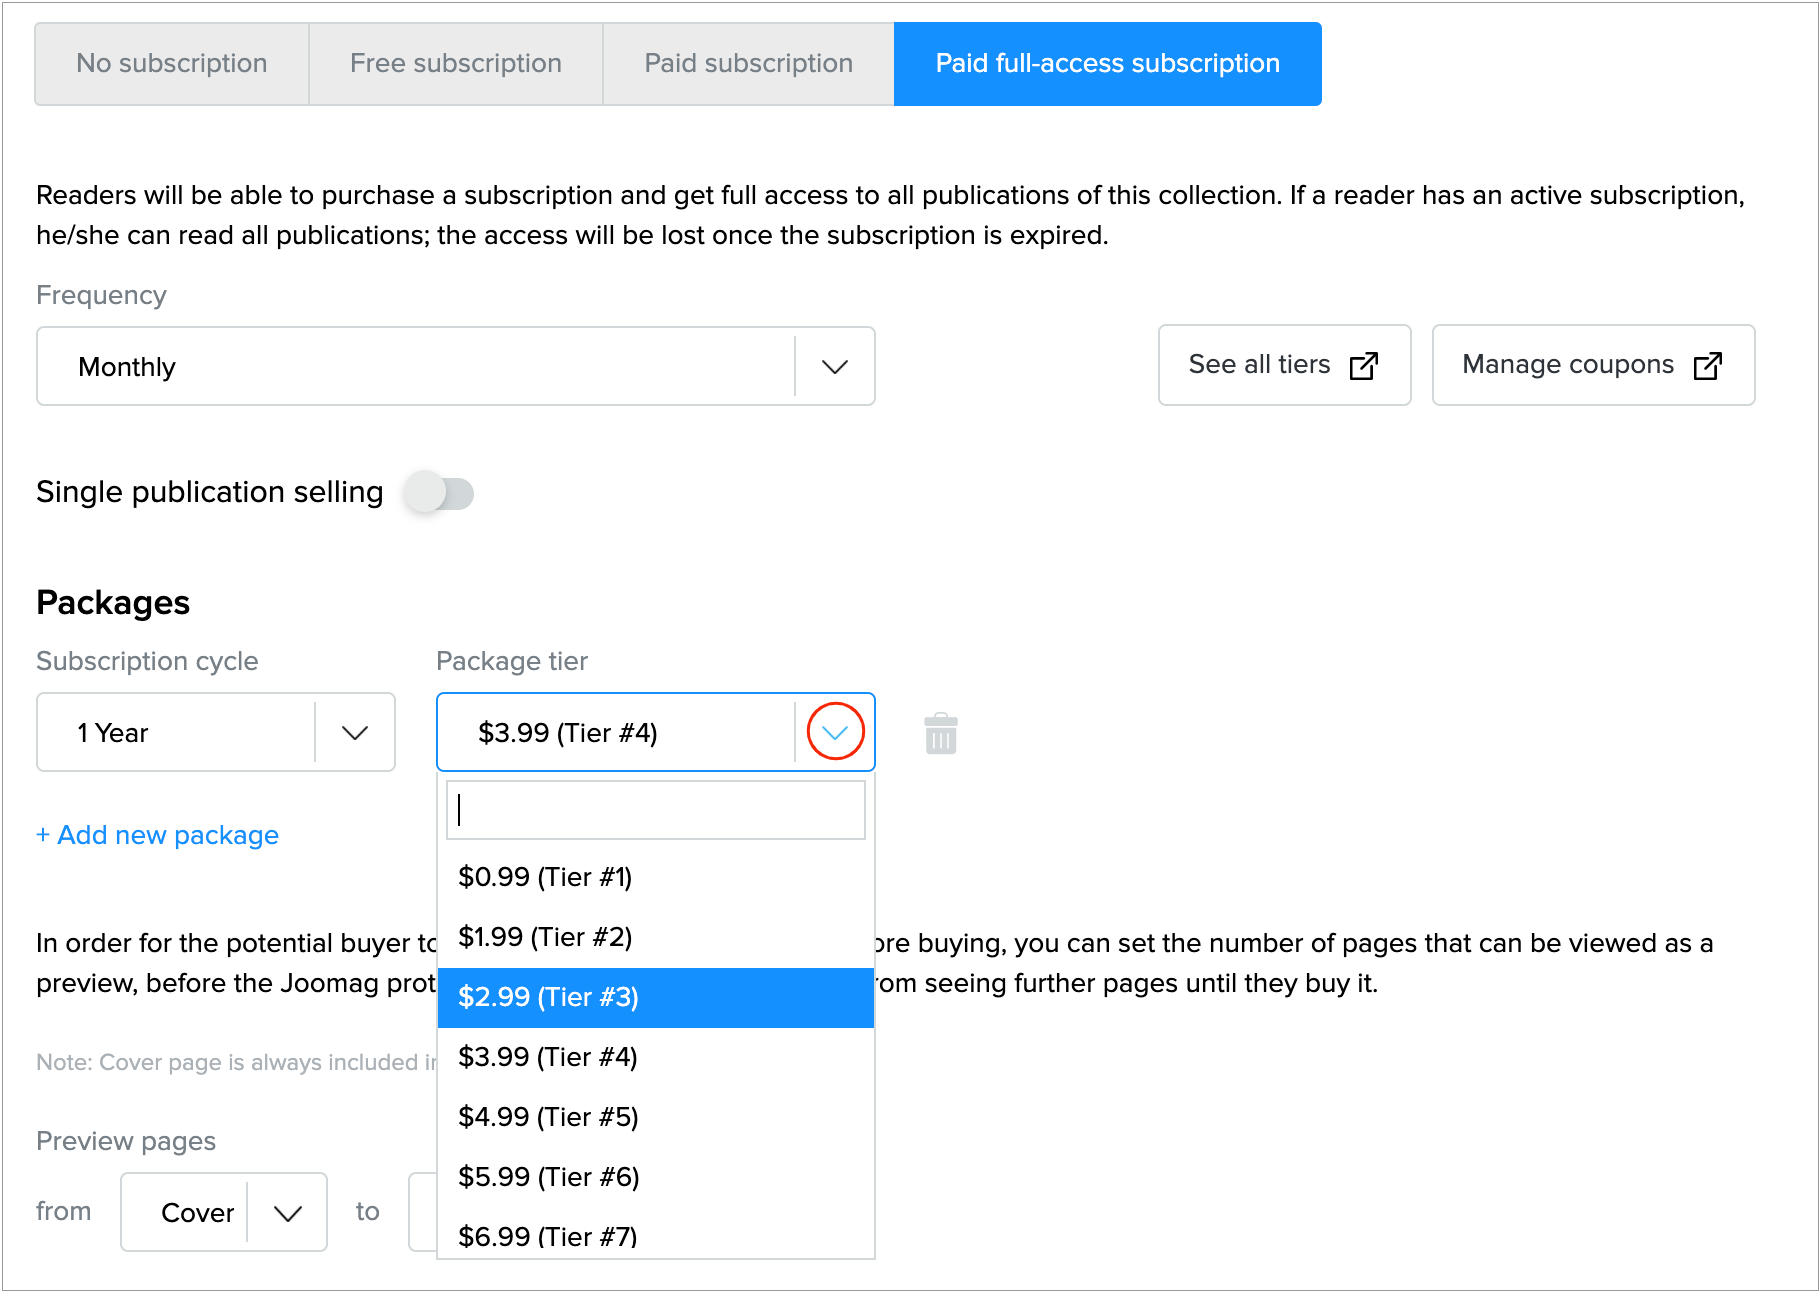
Task: Pick $4.99 (Tier #5) from list
Action: 548,1117
